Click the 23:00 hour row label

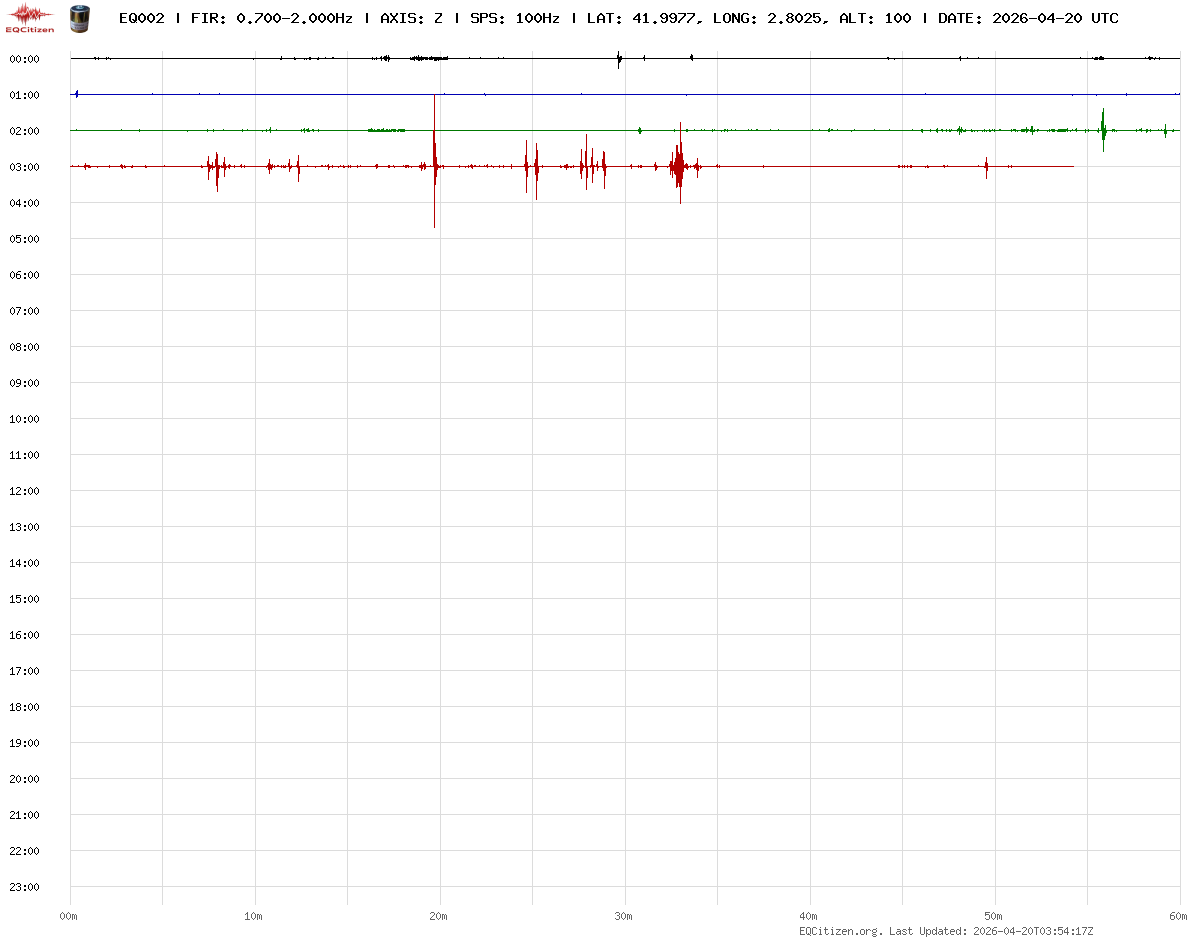[x=24, y=887]
